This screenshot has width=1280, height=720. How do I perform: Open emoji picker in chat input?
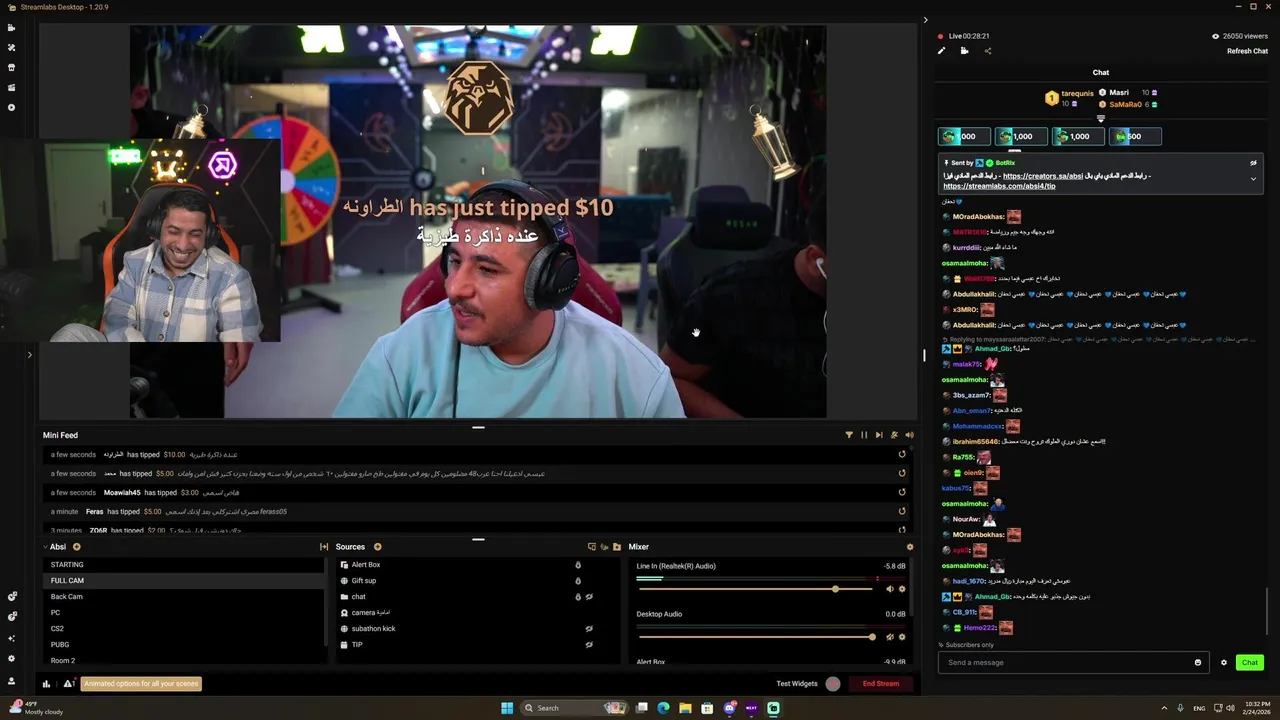point(1198,662)
